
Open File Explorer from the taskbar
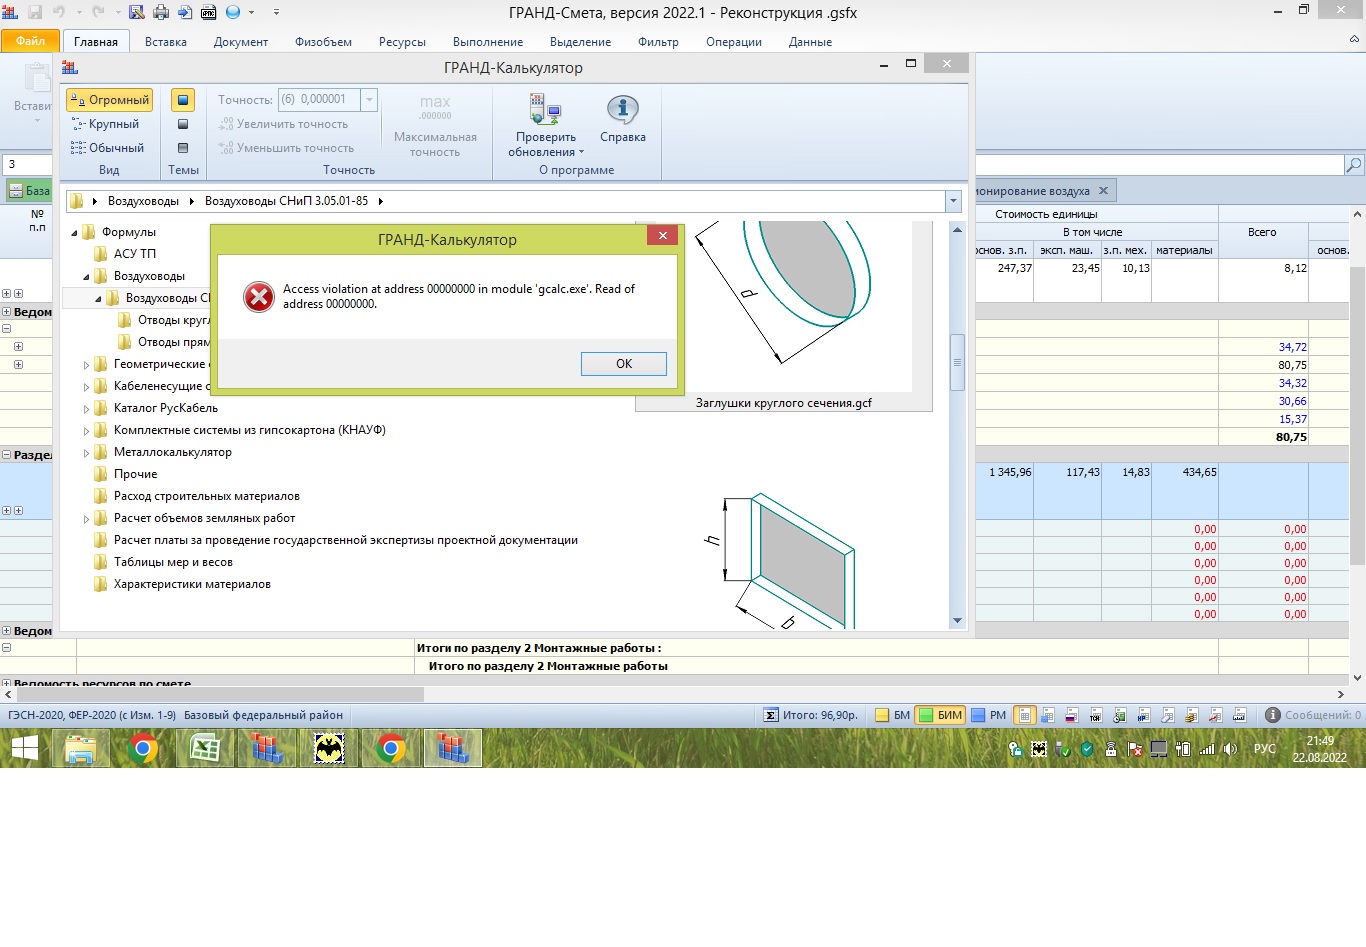80,748
